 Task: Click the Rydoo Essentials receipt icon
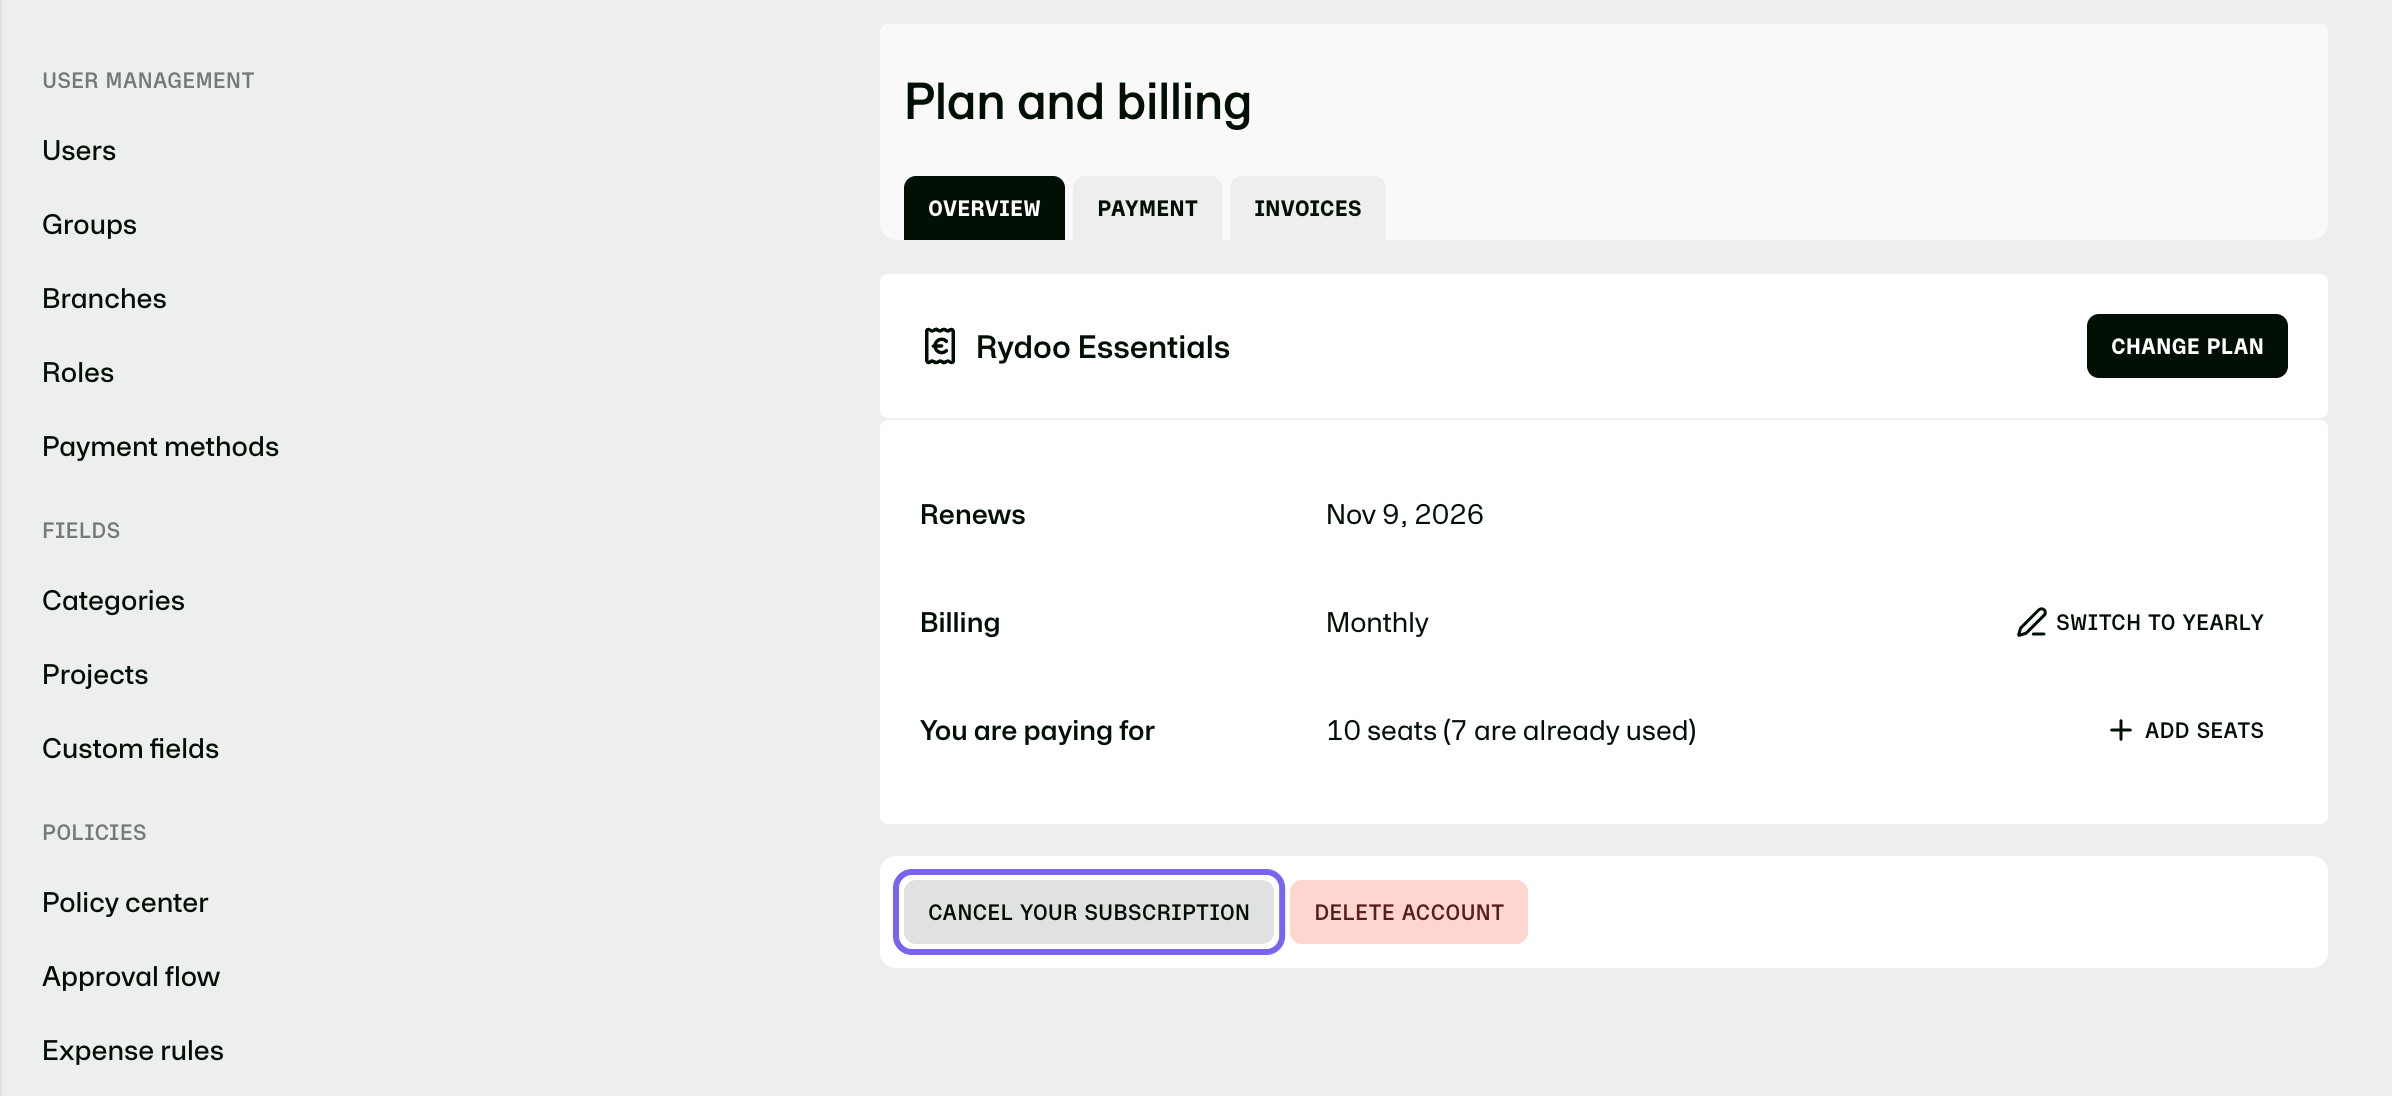point(939,346)
